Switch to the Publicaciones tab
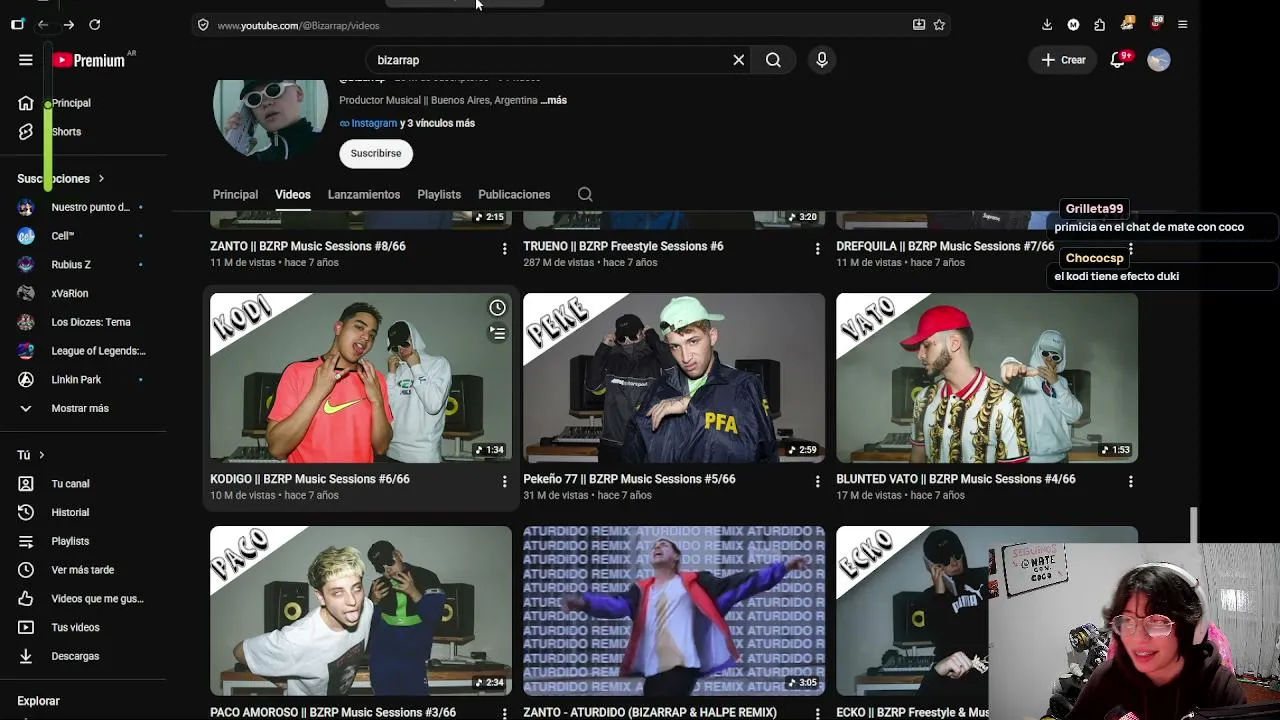Screen dimensions: 1280x720 pos(514,195)
